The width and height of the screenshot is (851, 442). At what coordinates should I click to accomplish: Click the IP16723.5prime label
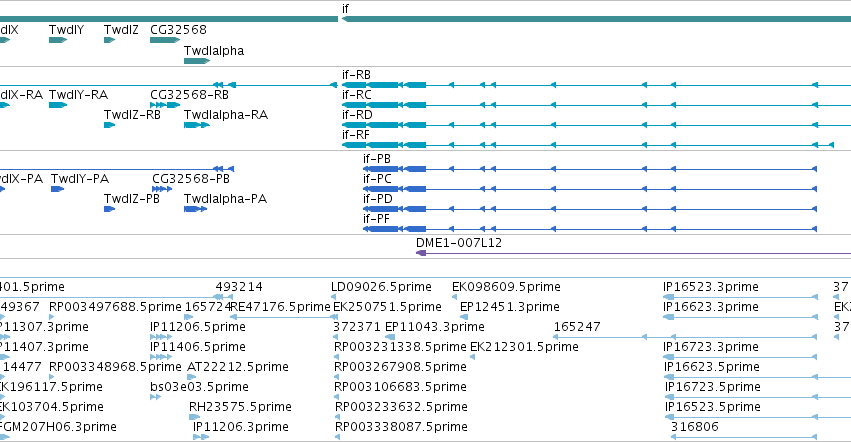[x=713, y=388]
